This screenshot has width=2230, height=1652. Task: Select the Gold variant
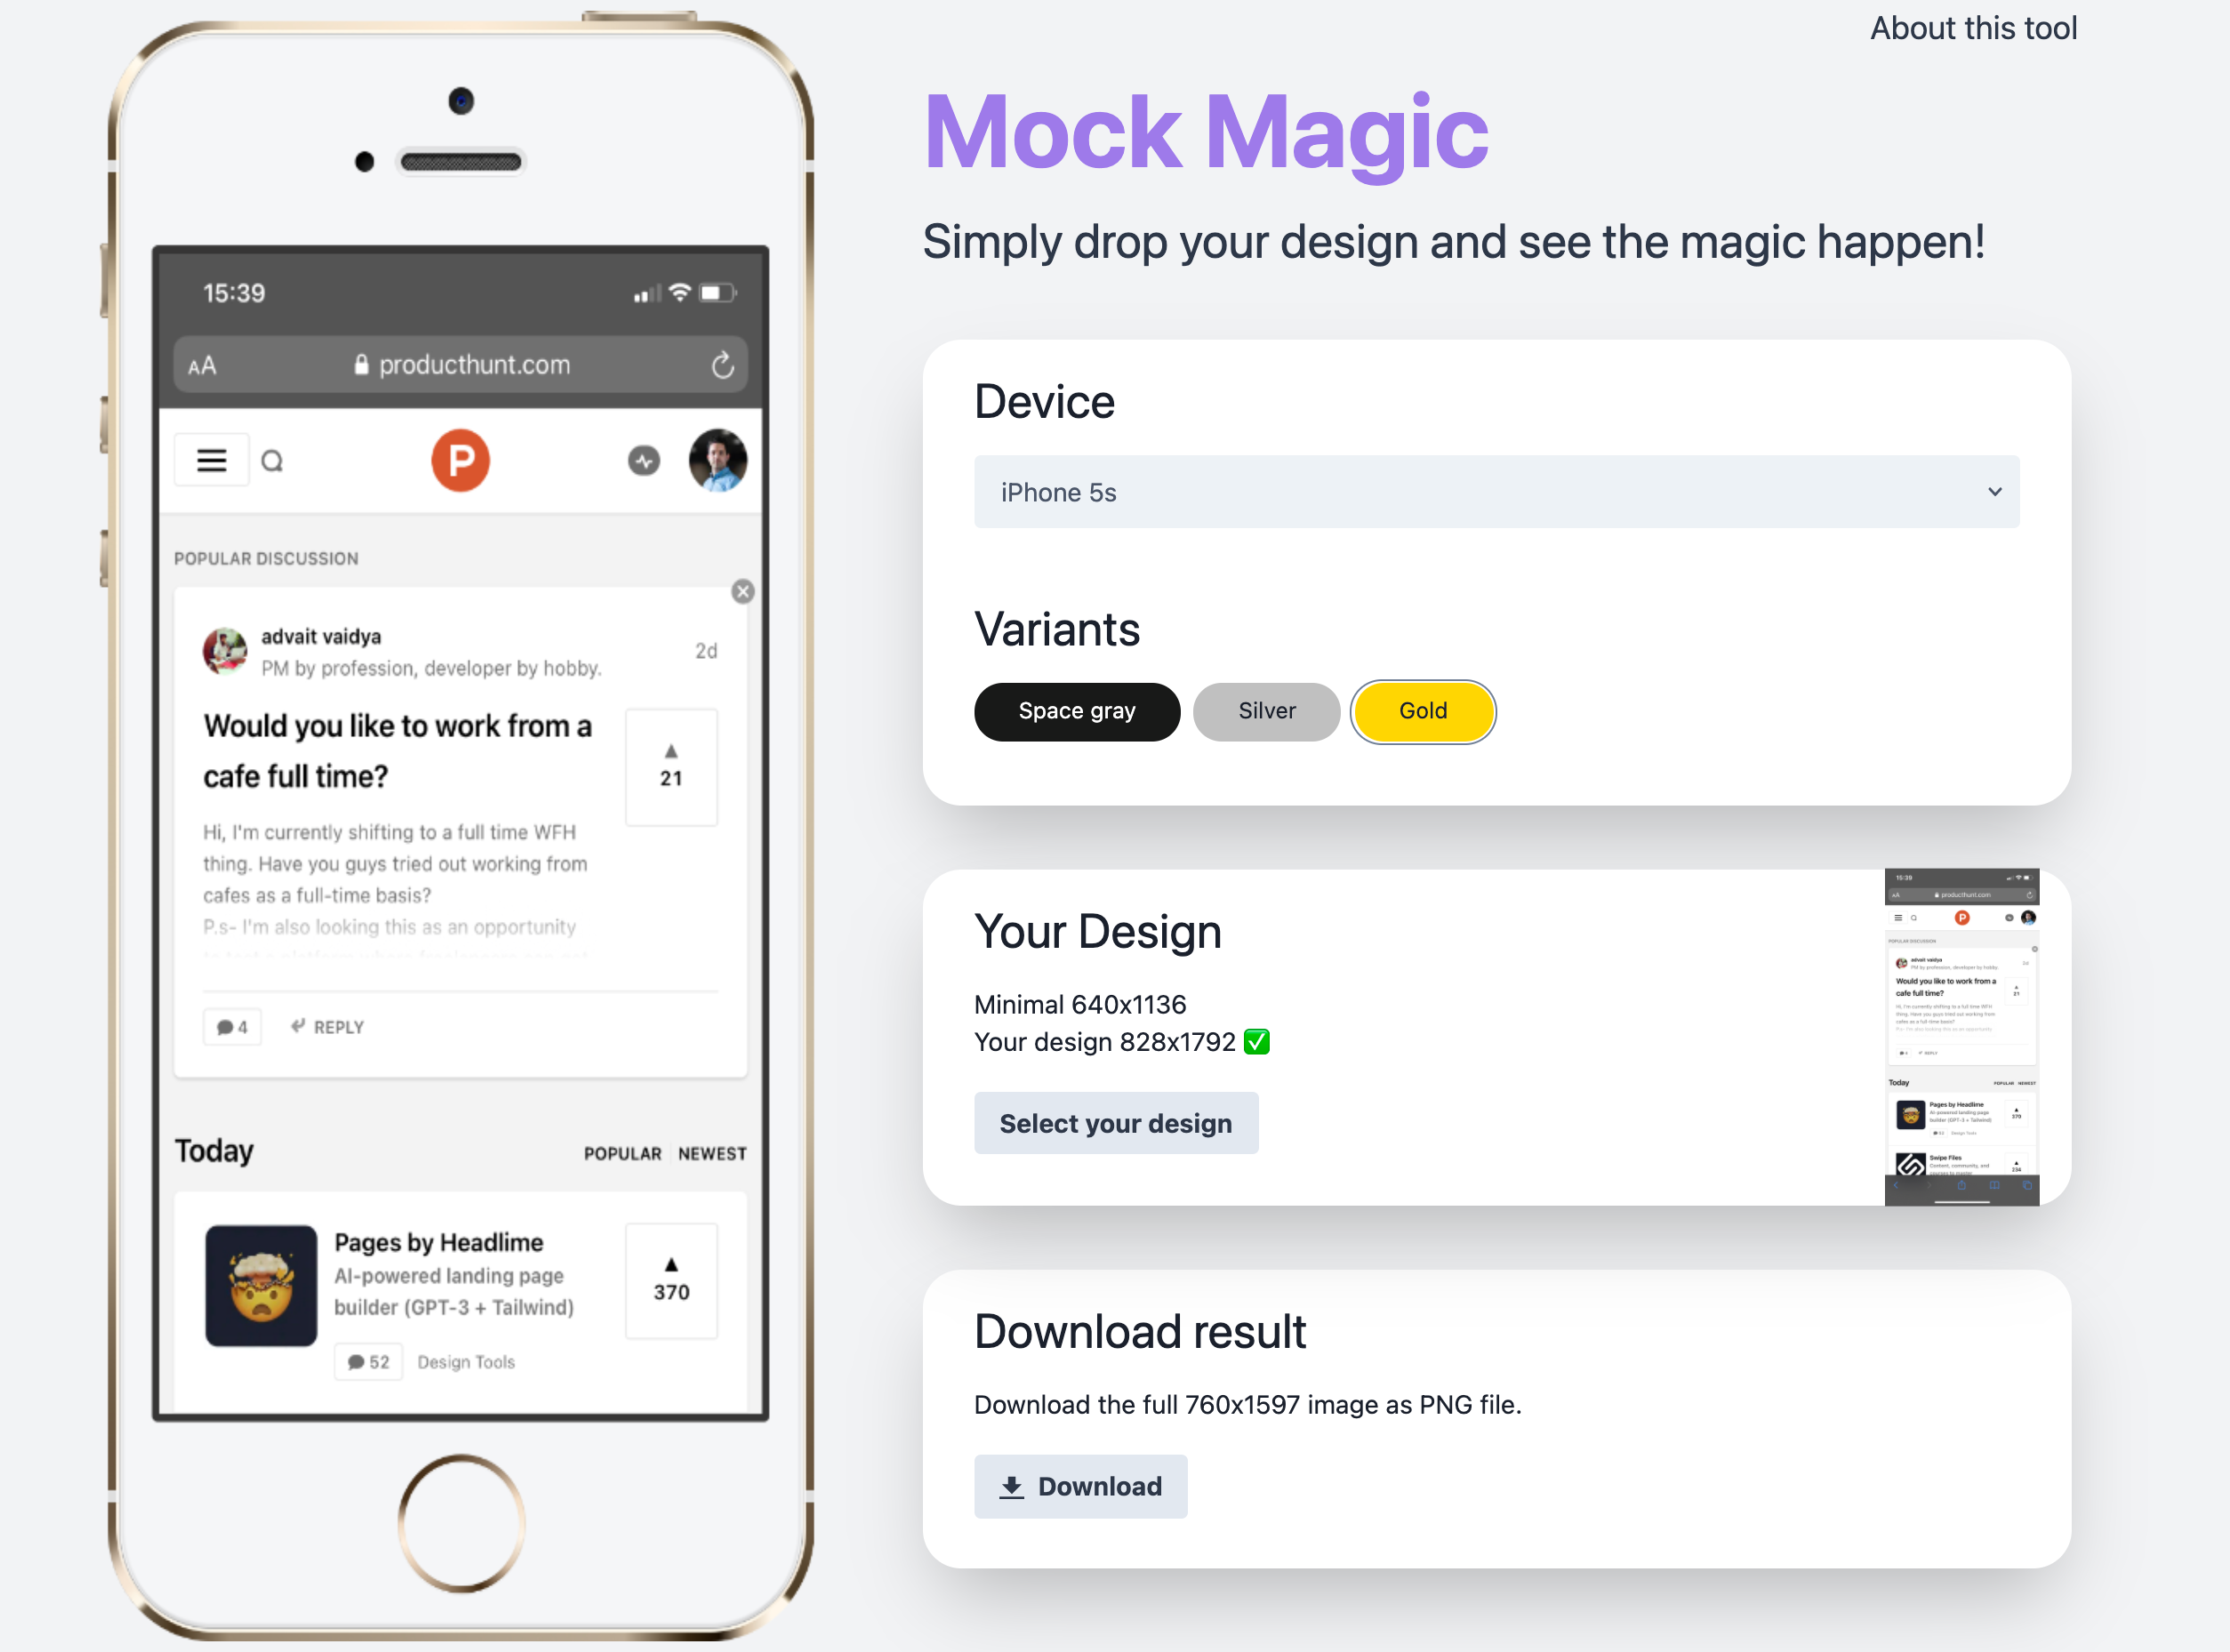point(1423,708)
